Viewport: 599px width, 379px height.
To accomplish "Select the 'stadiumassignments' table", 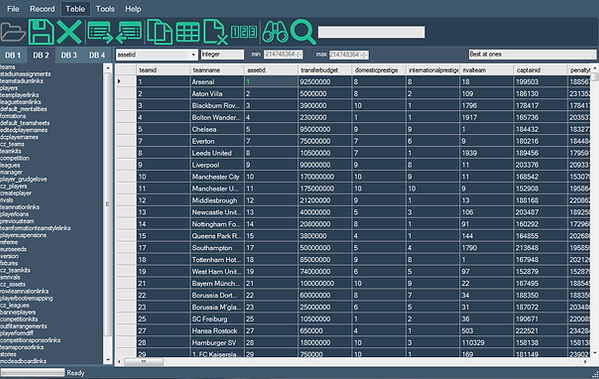I will (25, 74).
